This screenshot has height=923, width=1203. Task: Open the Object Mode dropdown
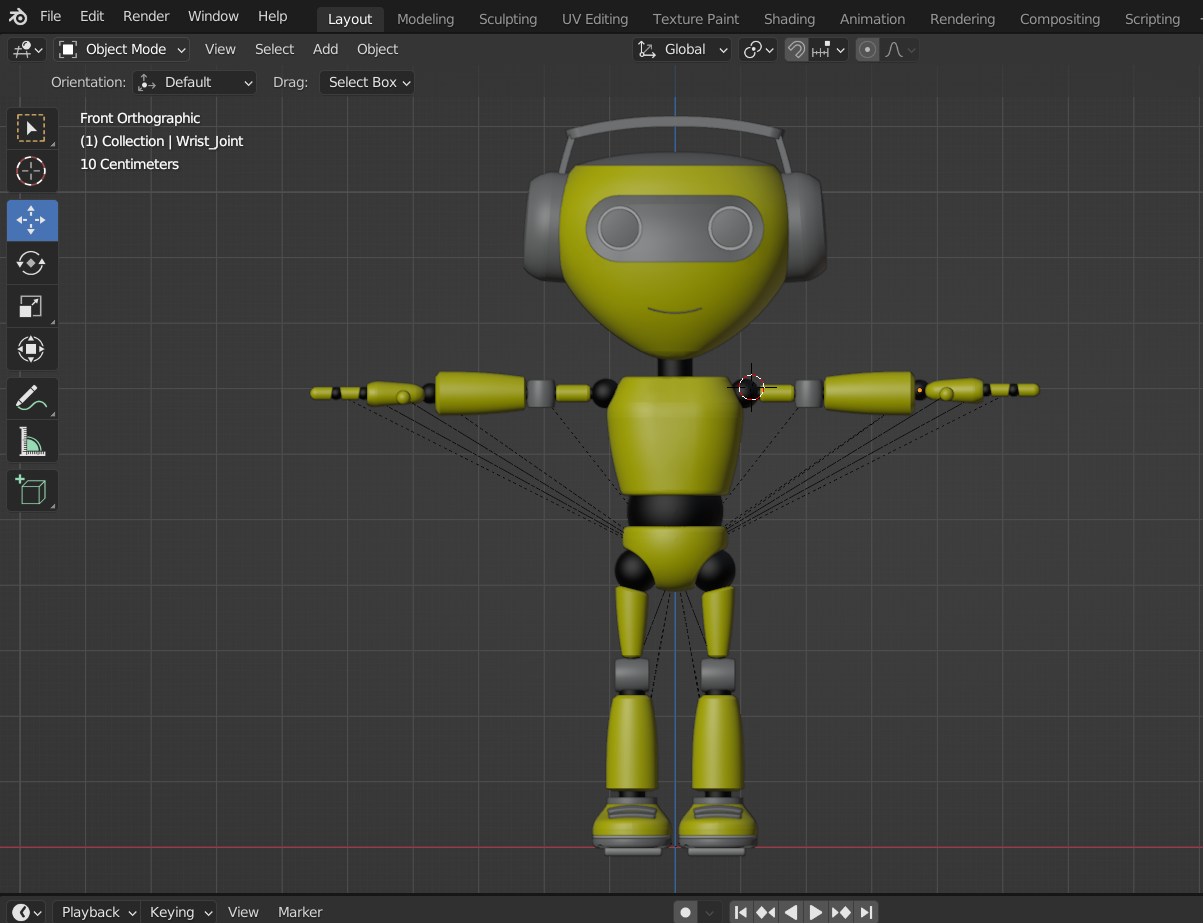click(122, 50)
